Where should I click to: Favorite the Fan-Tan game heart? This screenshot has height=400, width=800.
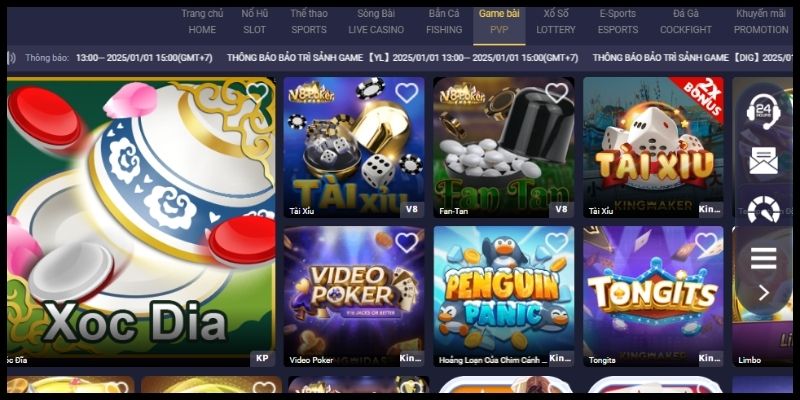(556, 93)
